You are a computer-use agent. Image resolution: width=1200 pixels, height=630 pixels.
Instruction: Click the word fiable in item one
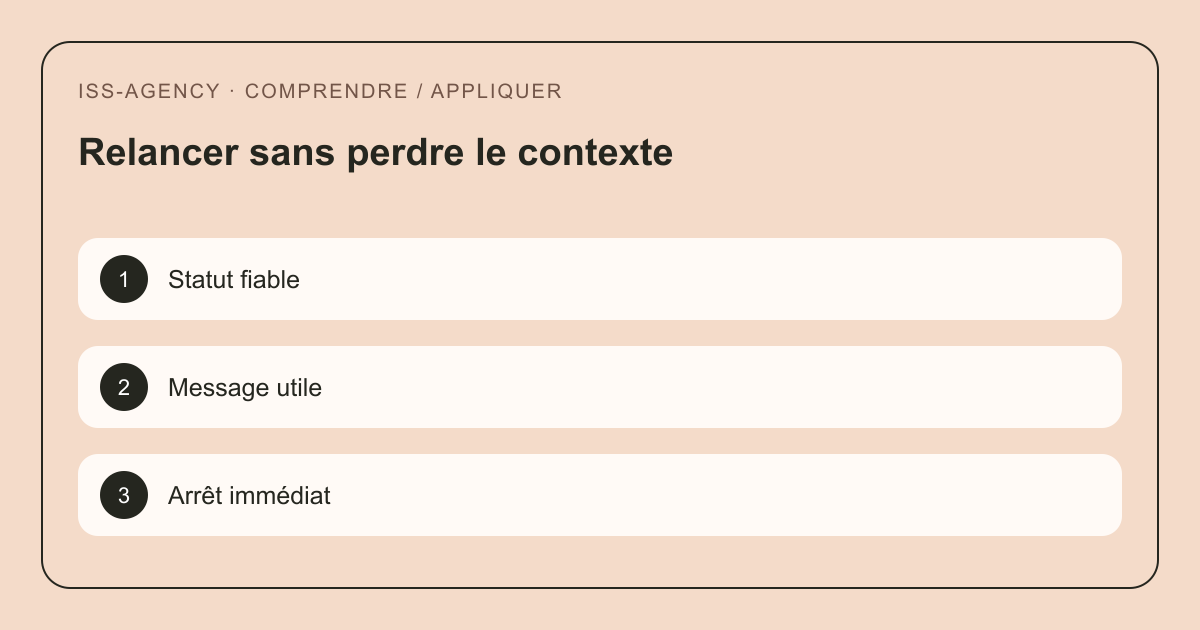[270, 280]
